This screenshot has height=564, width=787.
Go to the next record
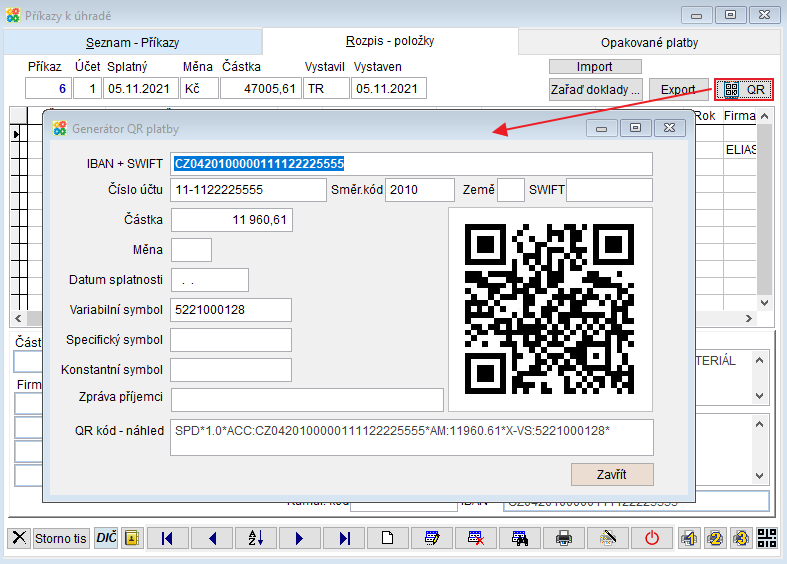click(x=300, y=538)
